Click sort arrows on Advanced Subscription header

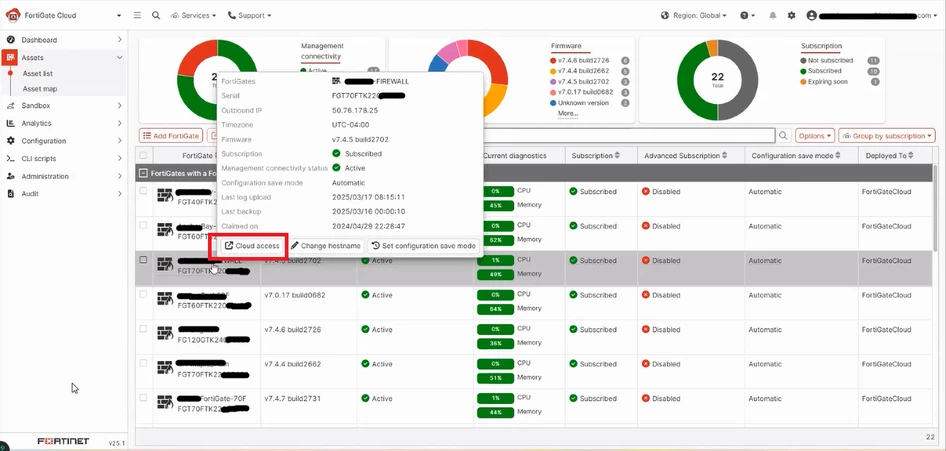click(x=725, y=156)
